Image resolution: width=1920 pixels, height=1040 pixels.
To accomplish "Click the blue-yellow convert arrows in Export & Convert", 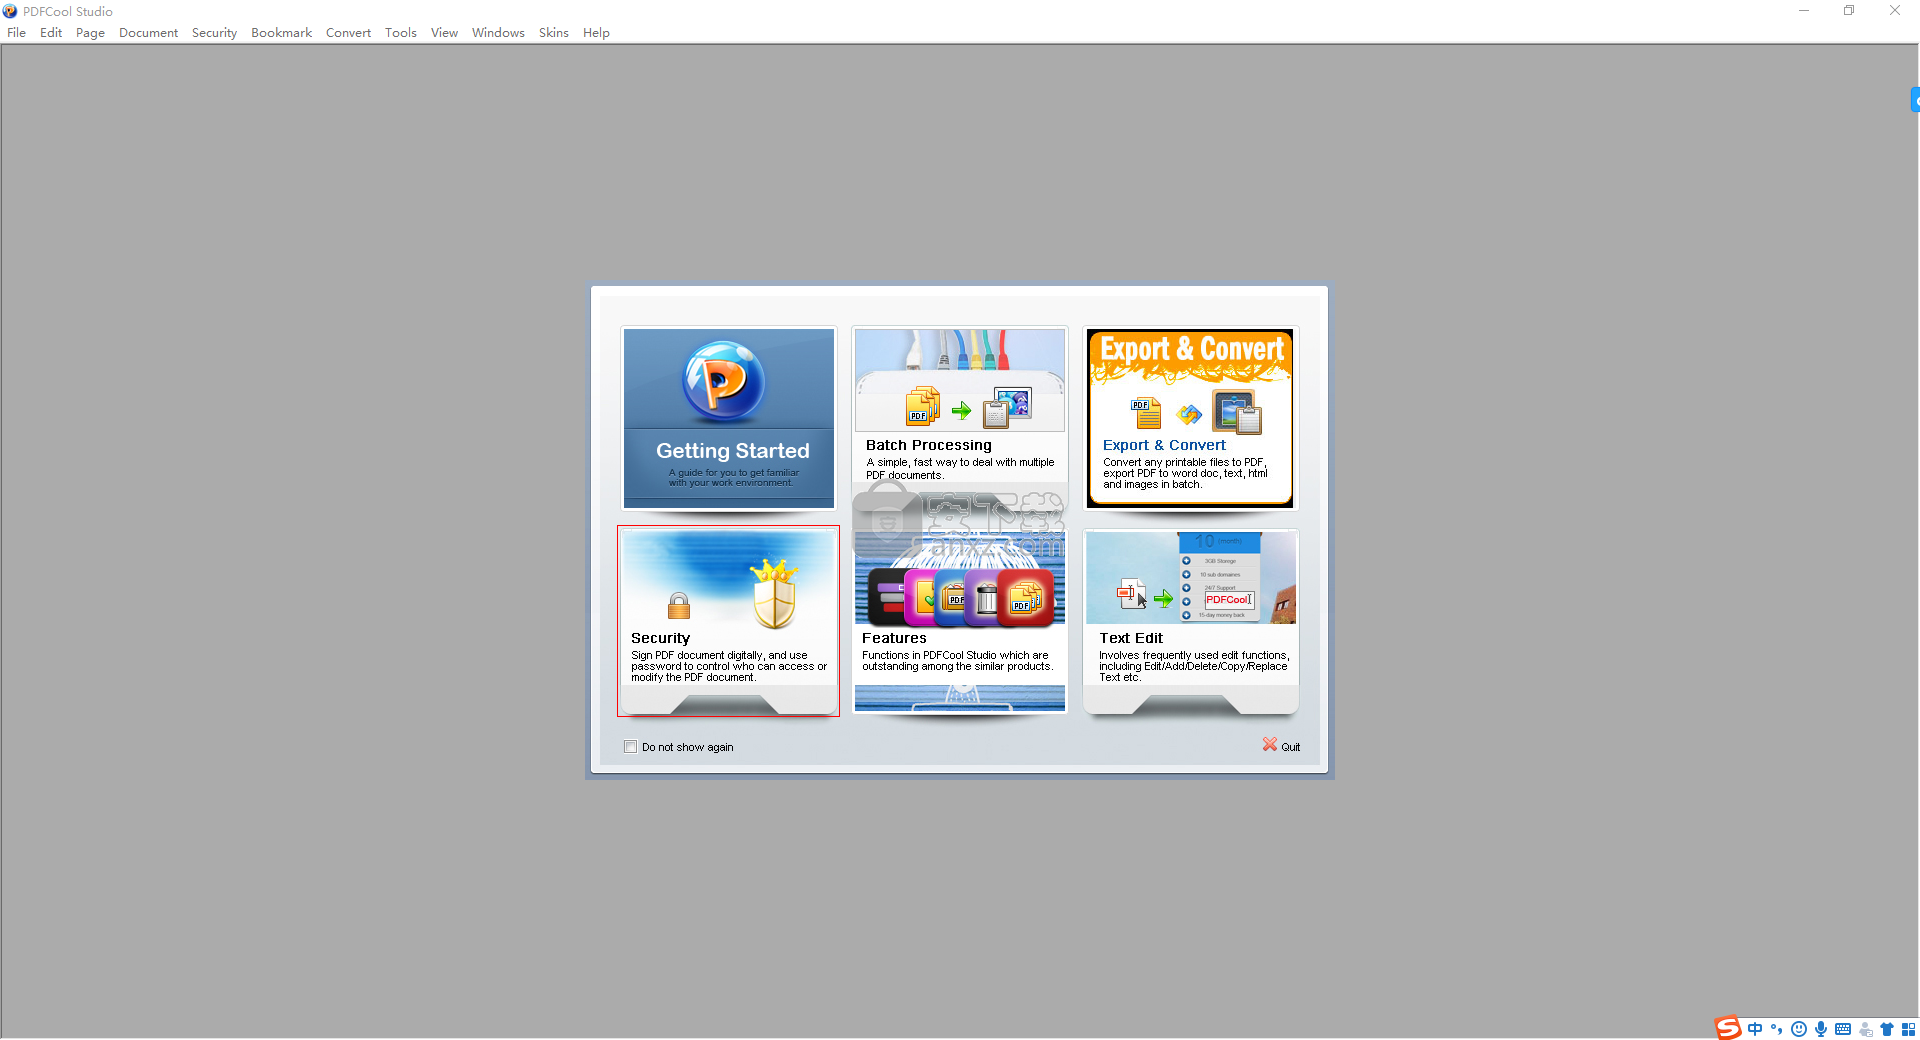I will coord(1189,414).
